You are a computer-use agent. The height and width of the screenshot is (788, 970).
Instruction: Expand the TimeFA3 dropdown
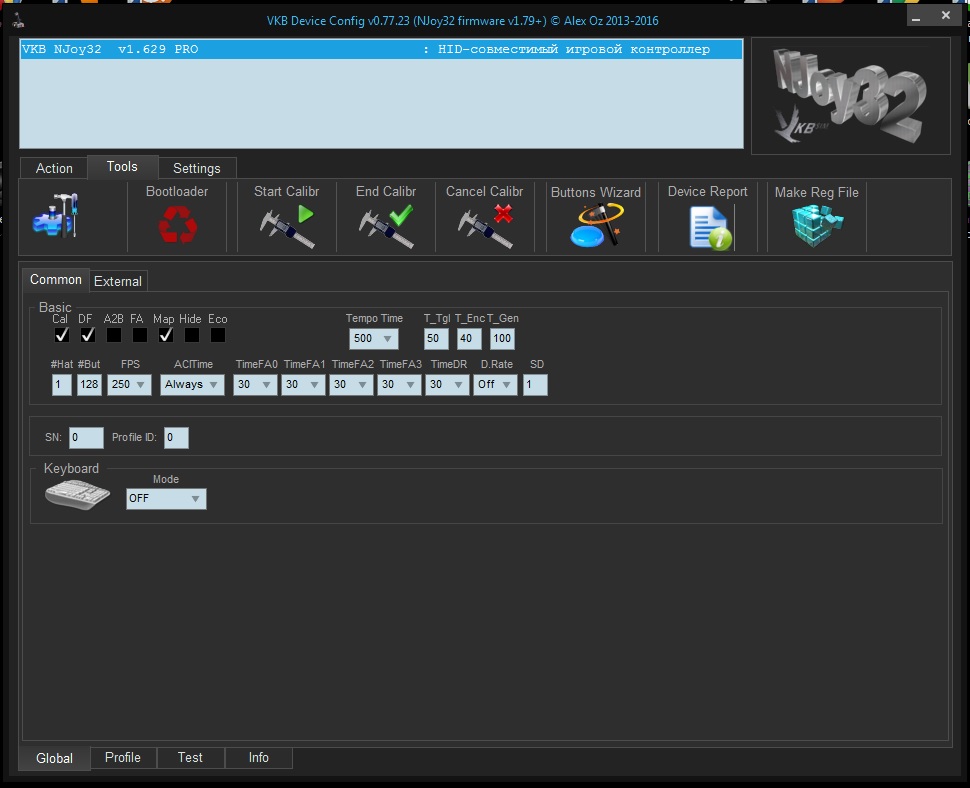[399, 384]
